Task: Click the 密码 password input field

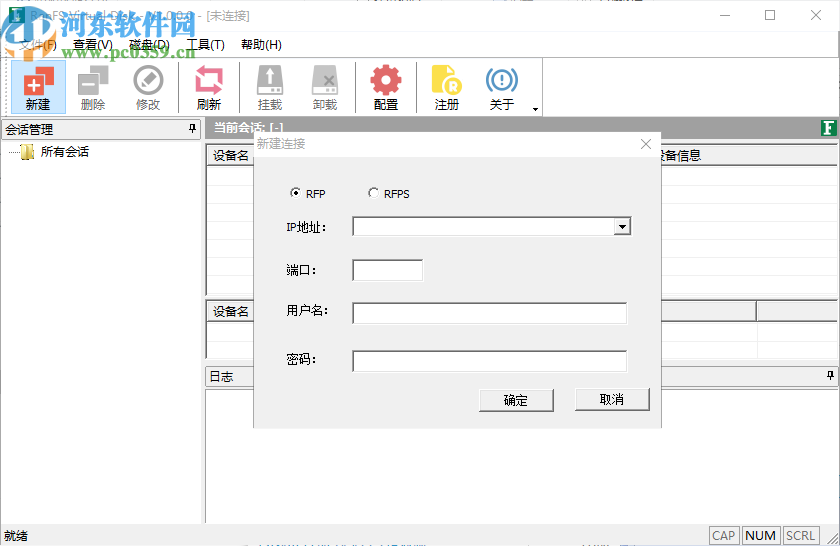Action: pos(490,361)
